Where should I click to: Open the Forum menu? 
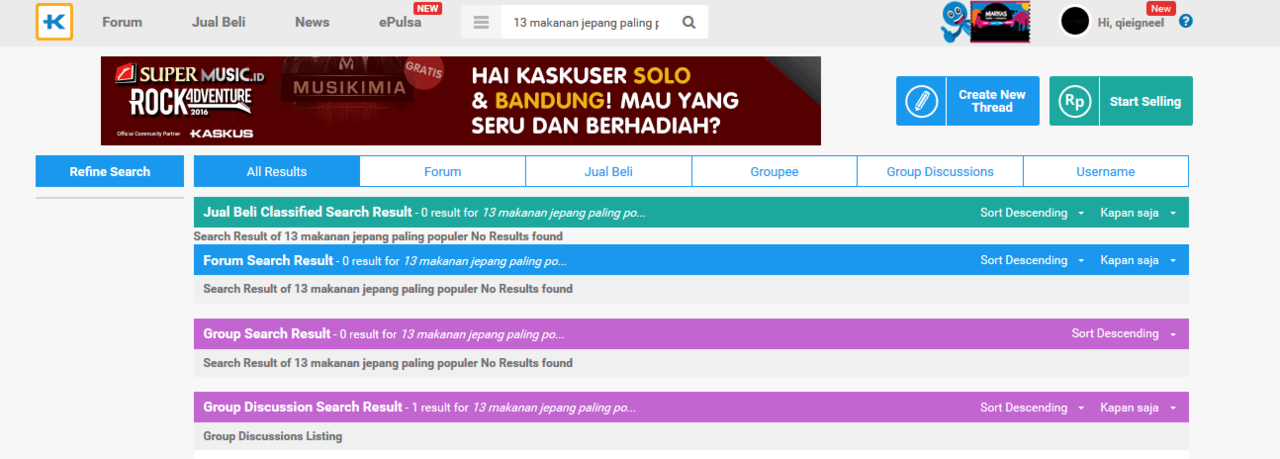122,22
